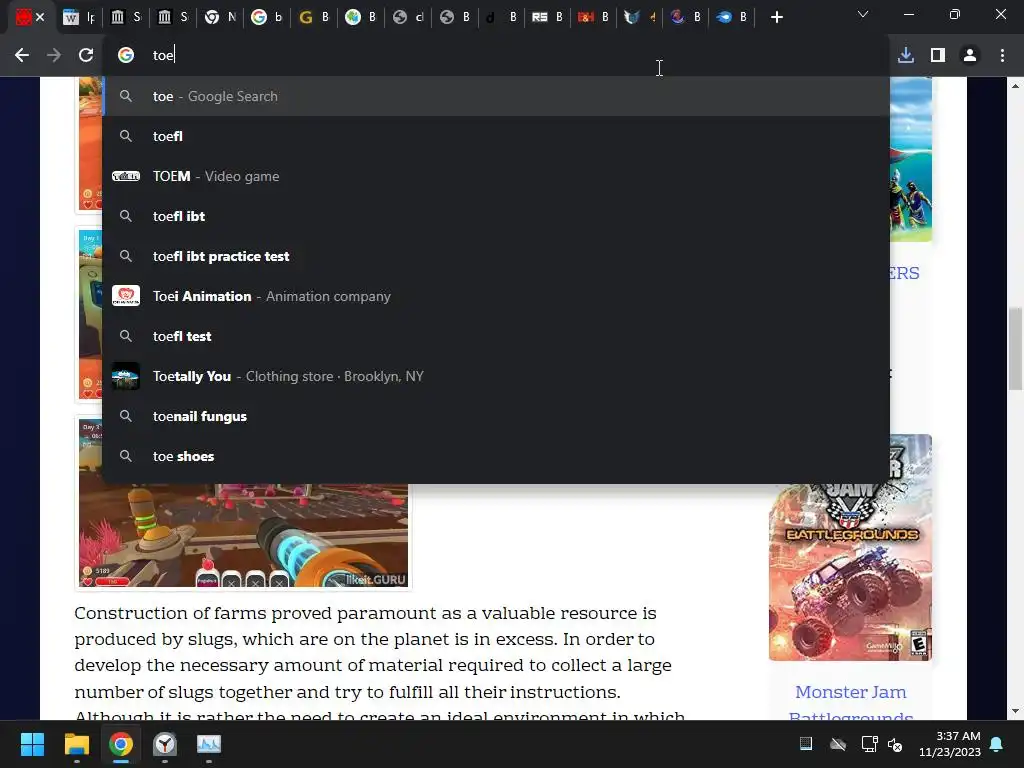Click the TOEM game logo icon
The width and height of the screenshot is (1024, 768).
pos(126,176)
